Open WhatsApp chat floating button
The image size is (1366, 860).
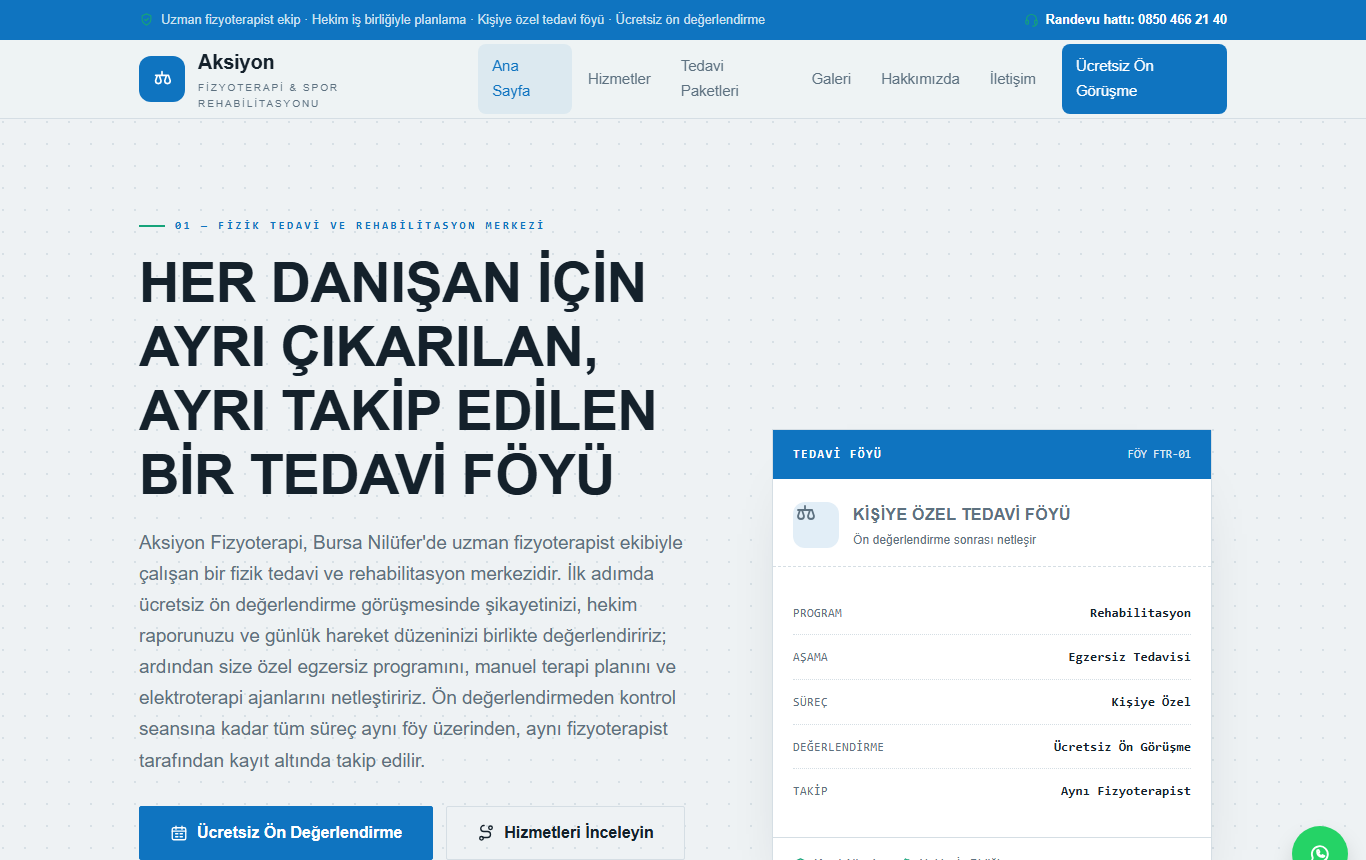pos(1320,852)
